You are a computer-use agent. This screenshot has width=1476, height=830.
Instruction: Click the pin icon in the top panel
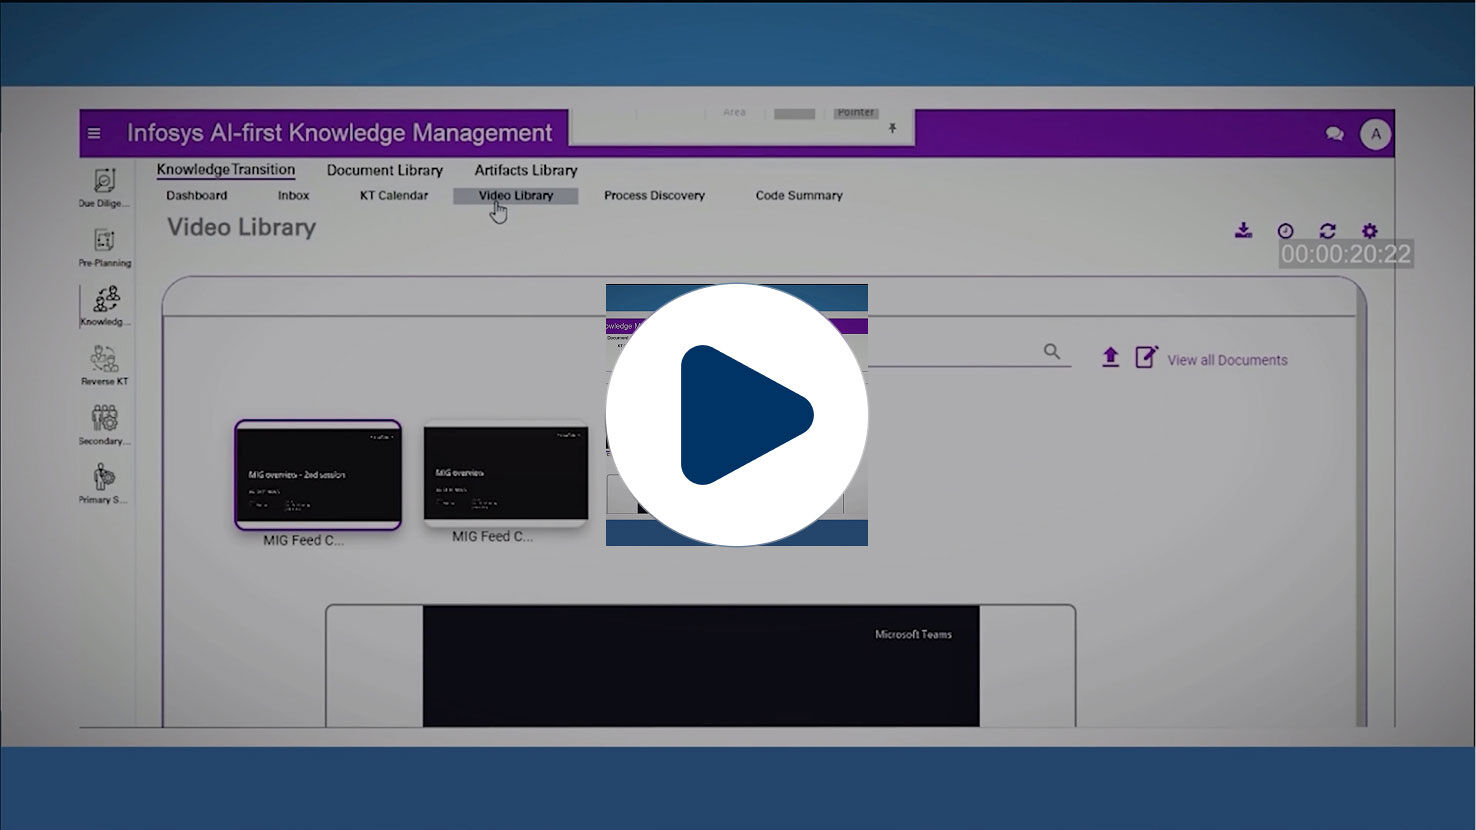coord(892,128)
